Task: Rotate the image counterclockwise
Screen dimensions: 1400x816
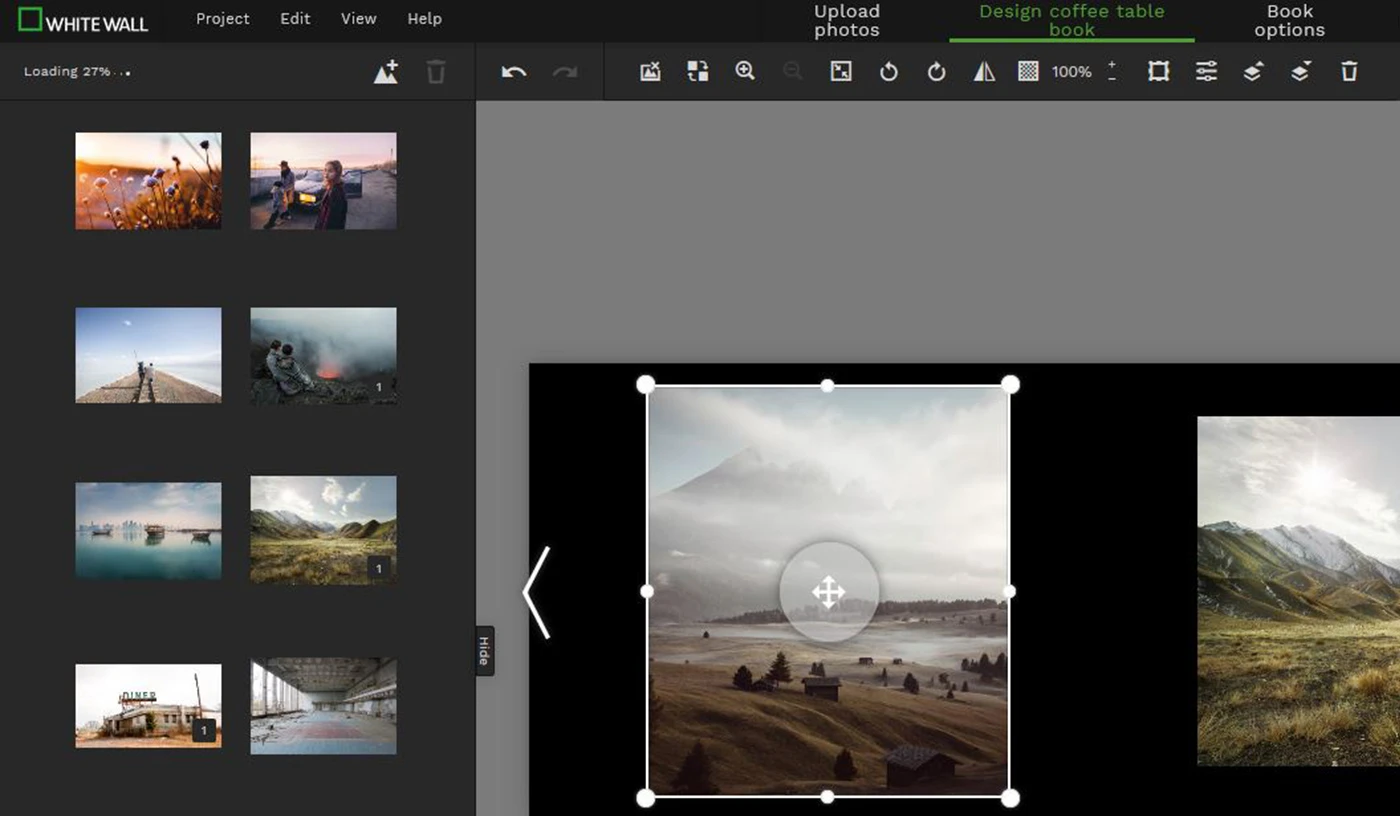Action: [888, 72]
